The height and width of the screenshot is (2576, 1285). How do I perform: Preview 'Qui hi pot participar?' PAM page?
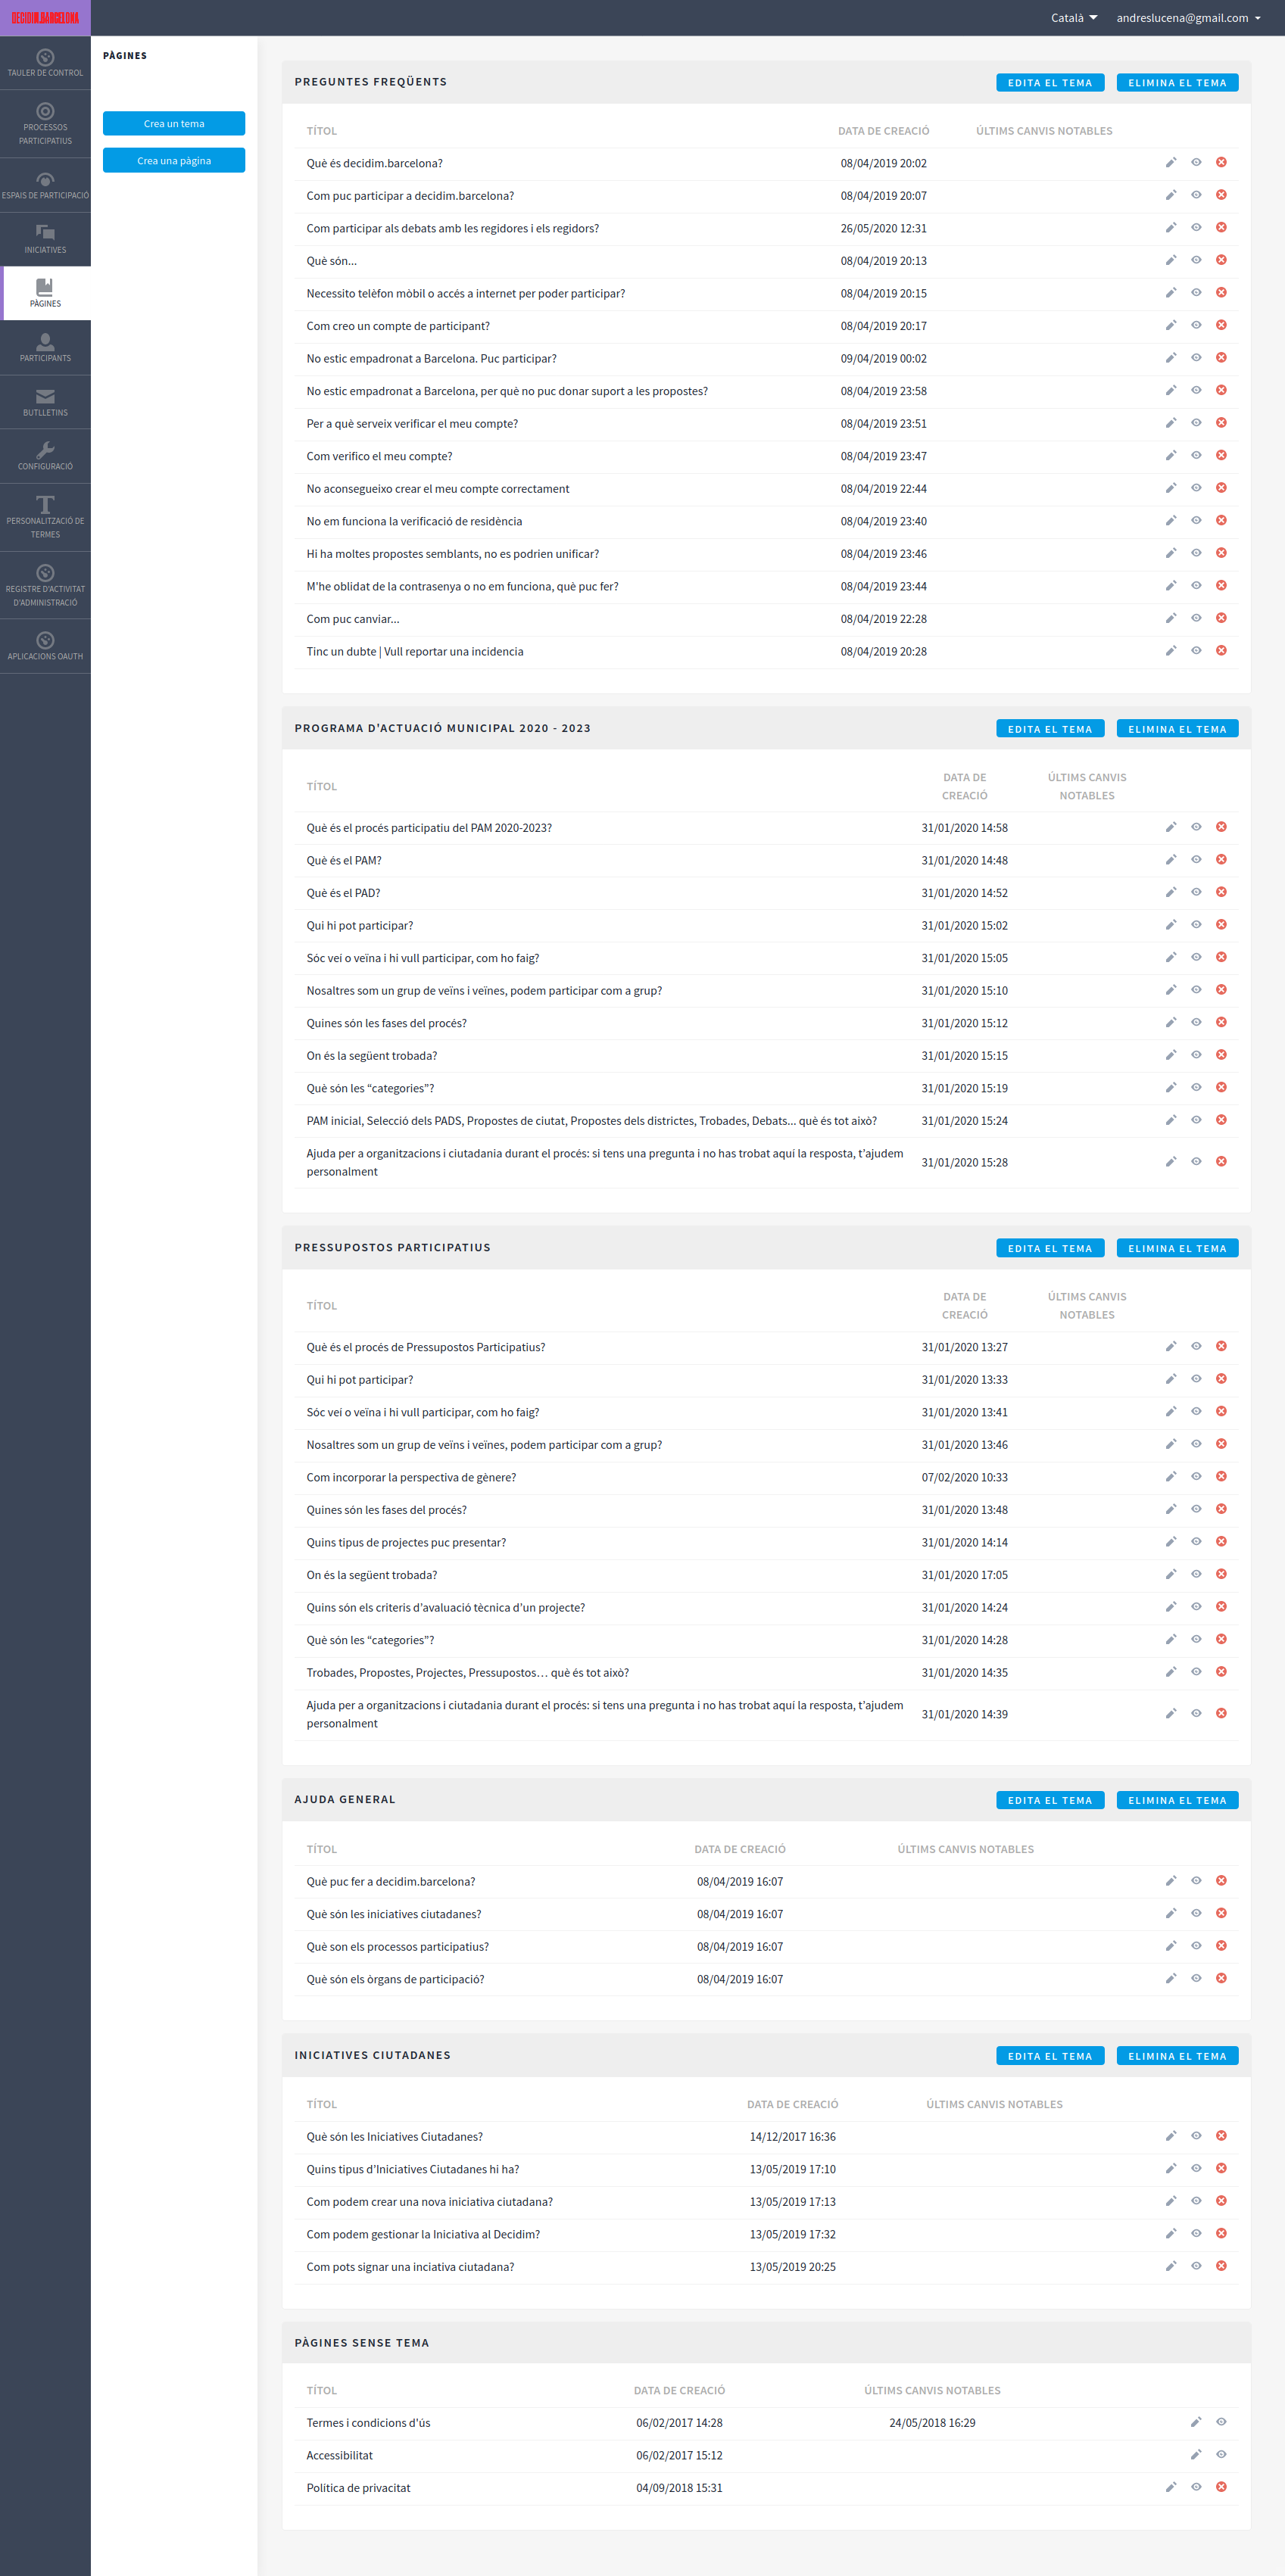(x=1196, y=924)
